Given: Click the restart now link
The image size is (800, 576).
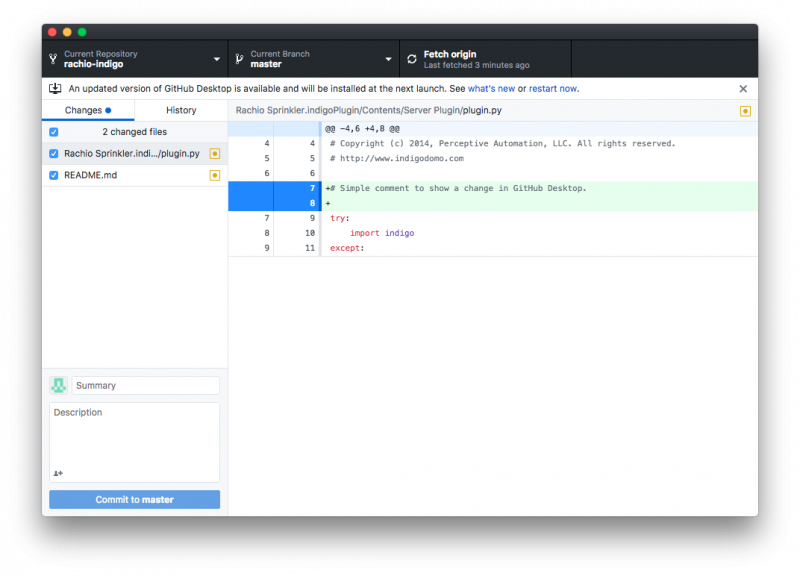Looking at the screenshot, I should [554, 89].
